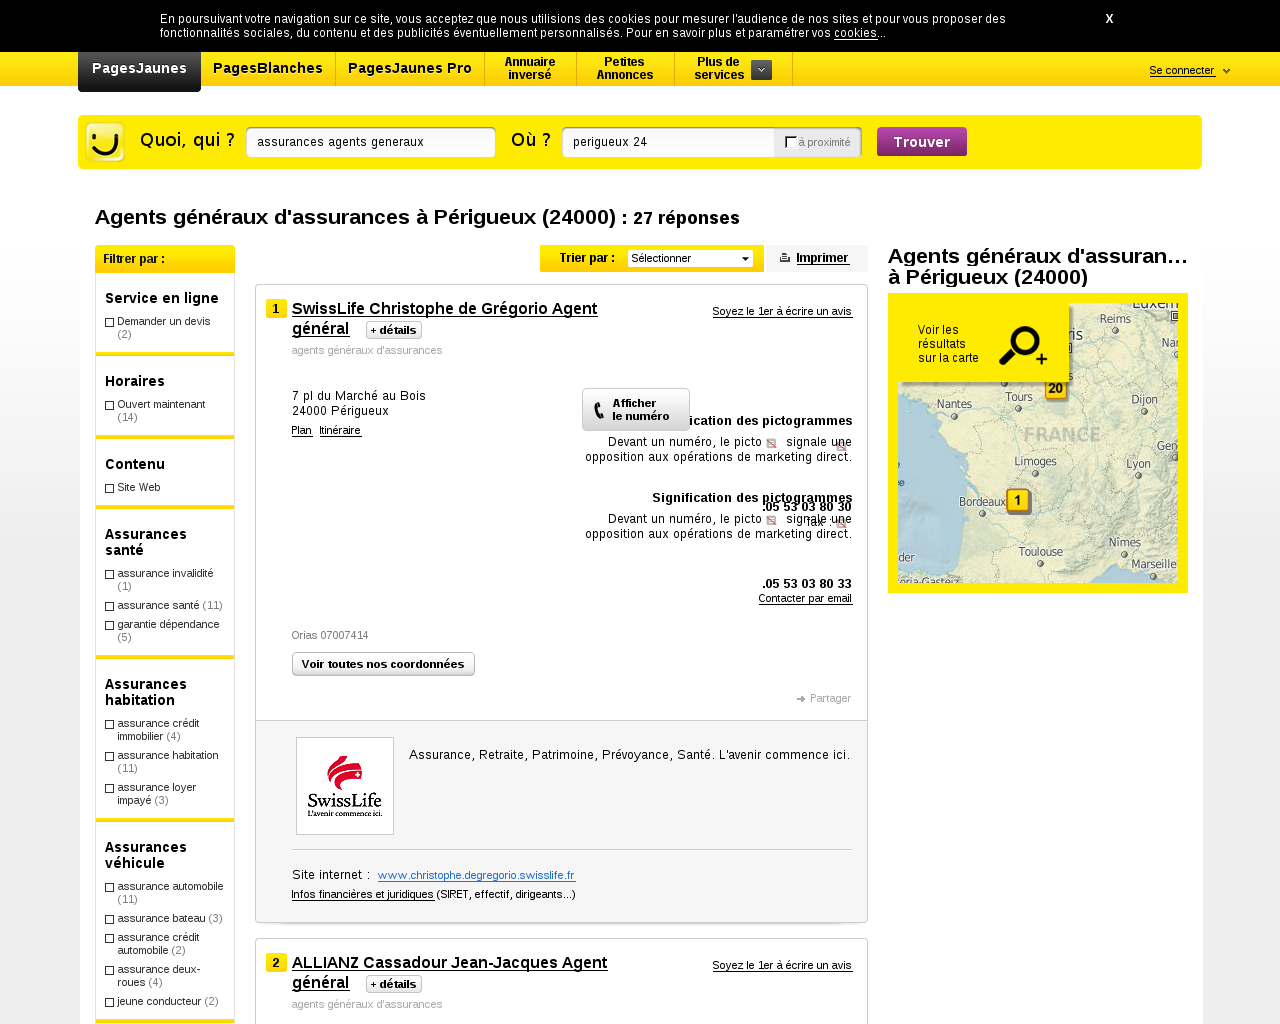Screen dimensions: 1280x1024
Task: Click 'Voir les résultats sur la carte'
Action: pyautogui.click(x=948, y=344)
